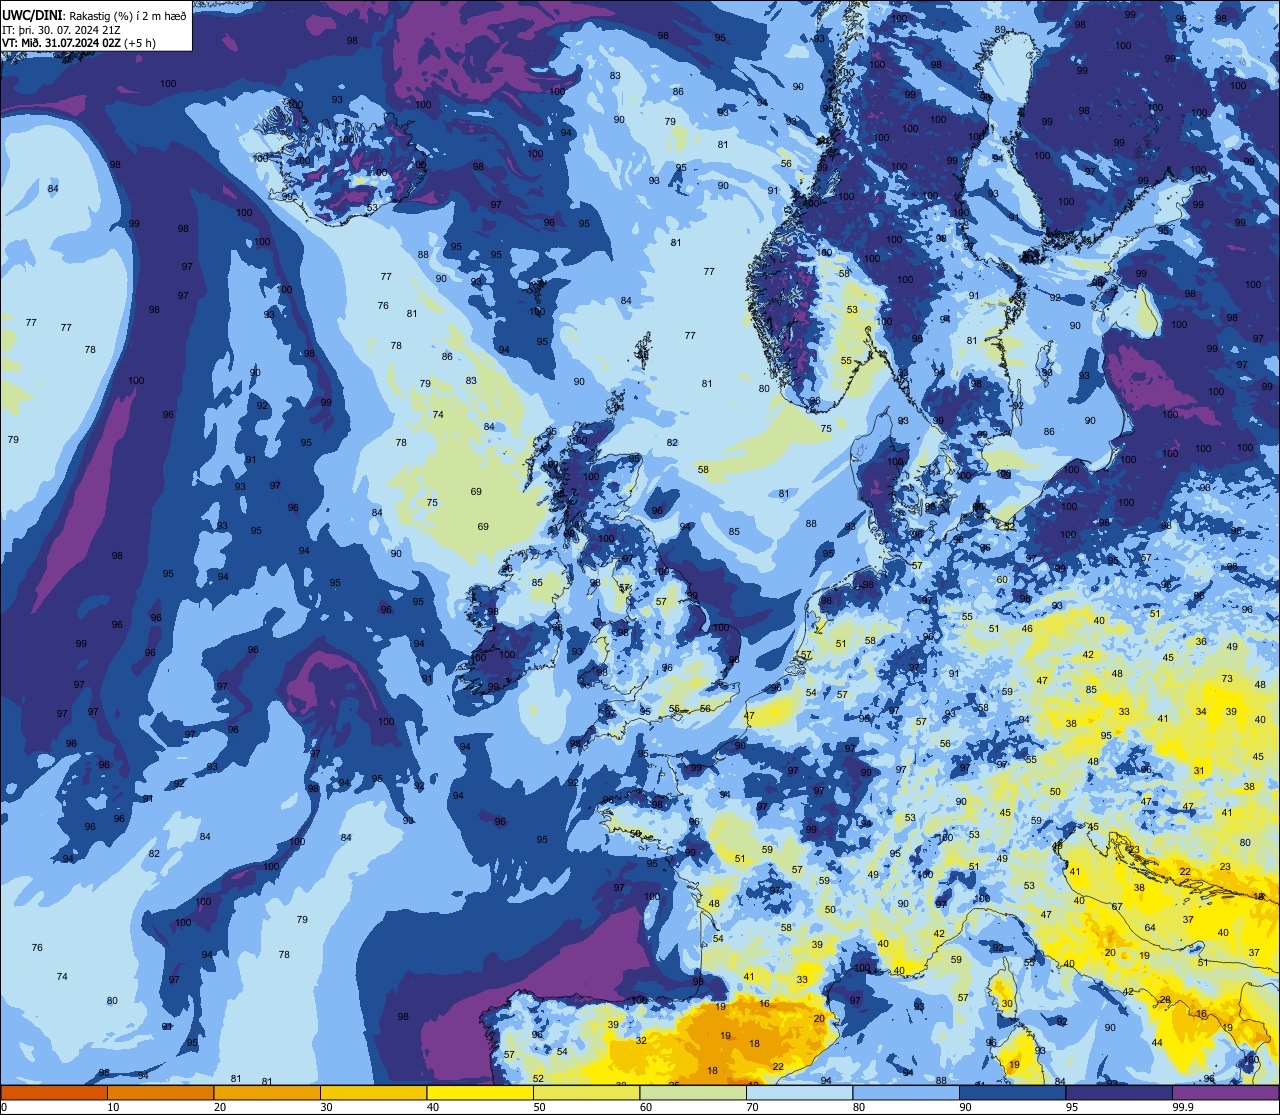Click the legend tick label '70'
Screen dimensions: 1280x1115
pos(752,1107)
